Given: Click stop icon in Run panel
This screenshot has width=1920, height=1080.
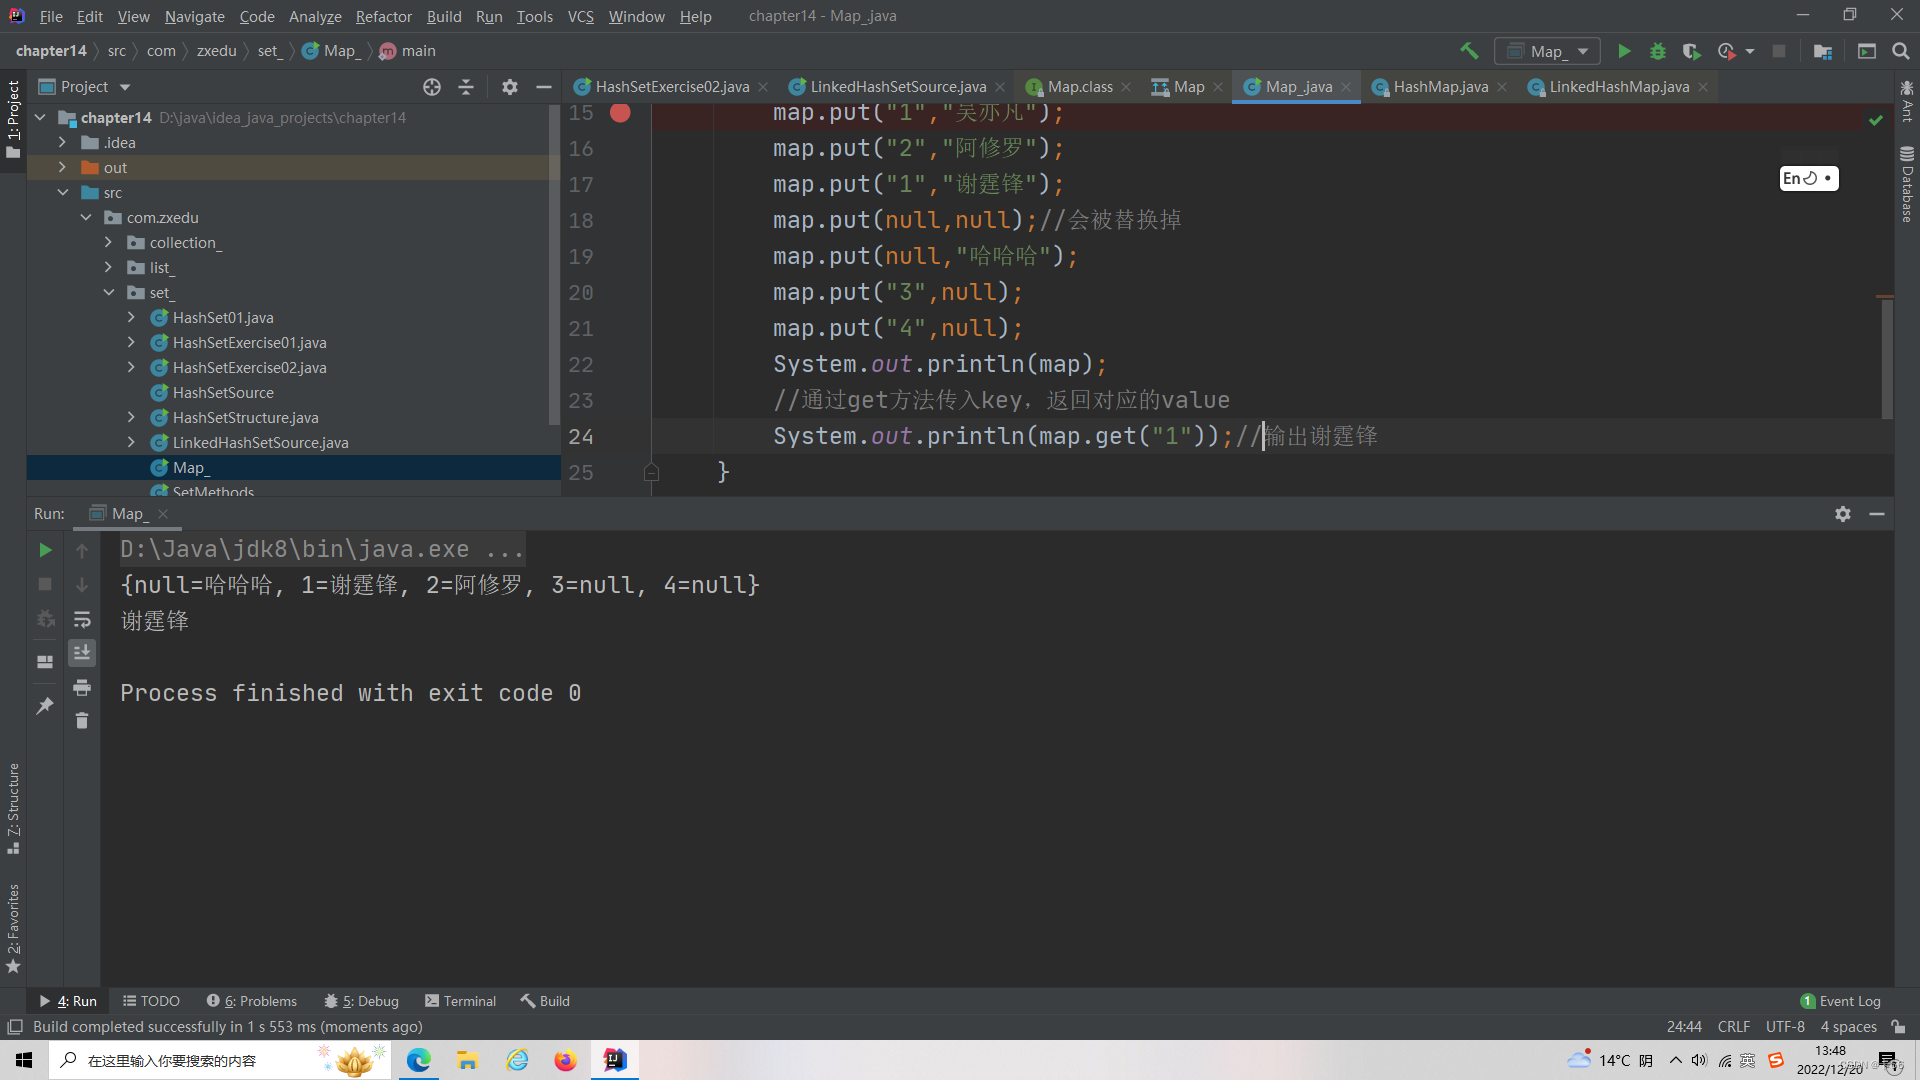Looking at the screenshot, I should point(45,584).
